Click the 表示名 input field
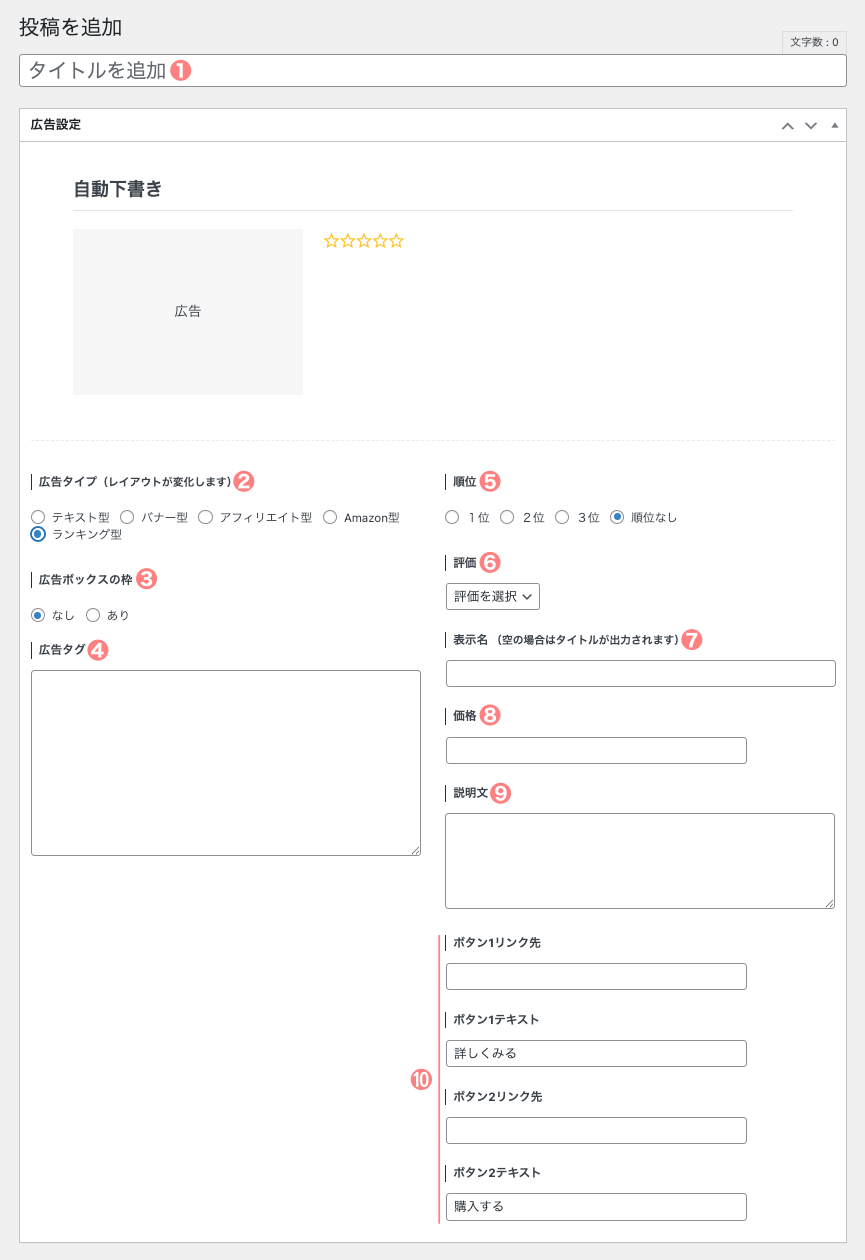The width and height of the screenshot is (865, 1260). [640, 674]
